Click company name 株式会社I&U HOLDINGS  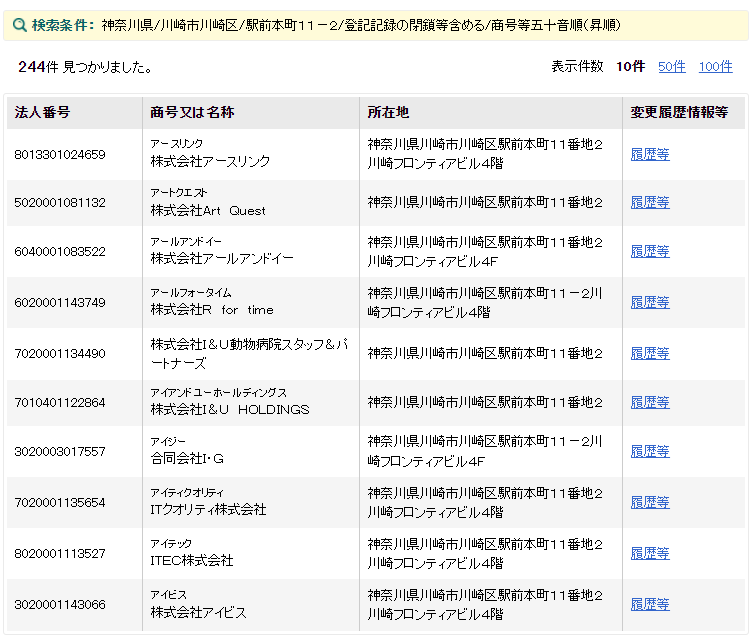(230, 410)
